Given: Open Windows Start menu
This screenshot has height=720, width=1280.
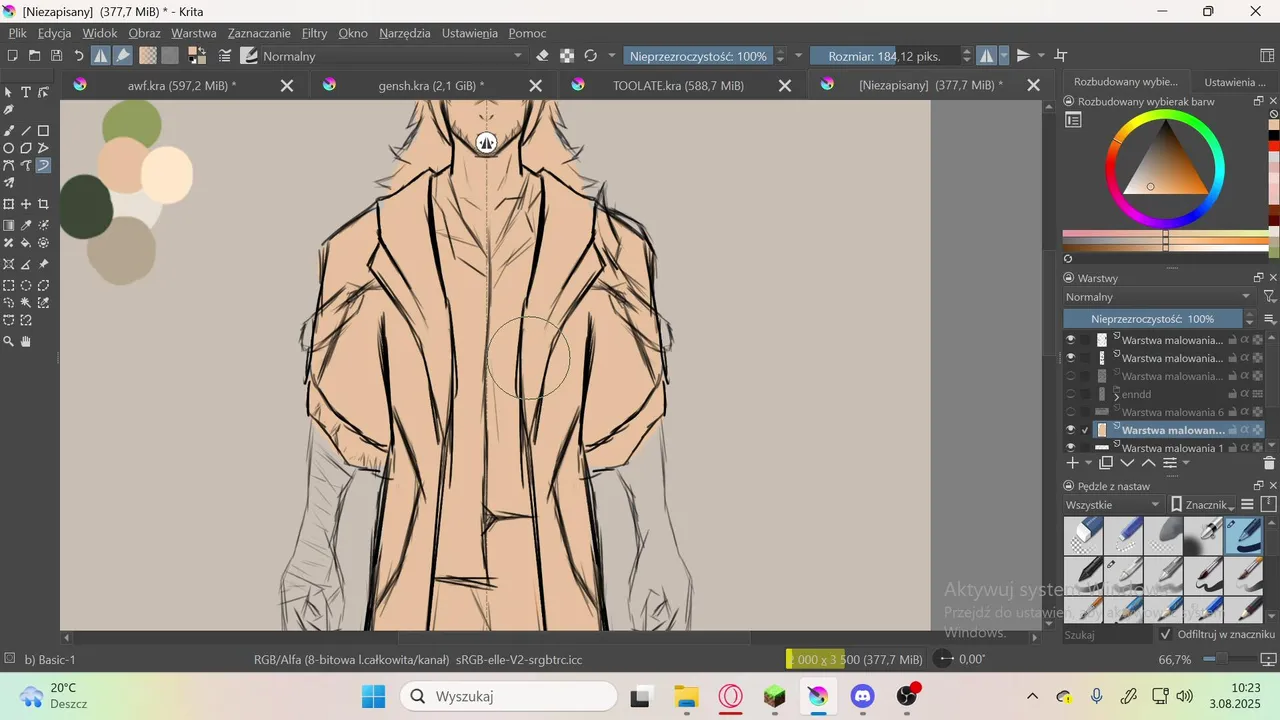Looking at the screenshot, I should [x=373, y=696].
